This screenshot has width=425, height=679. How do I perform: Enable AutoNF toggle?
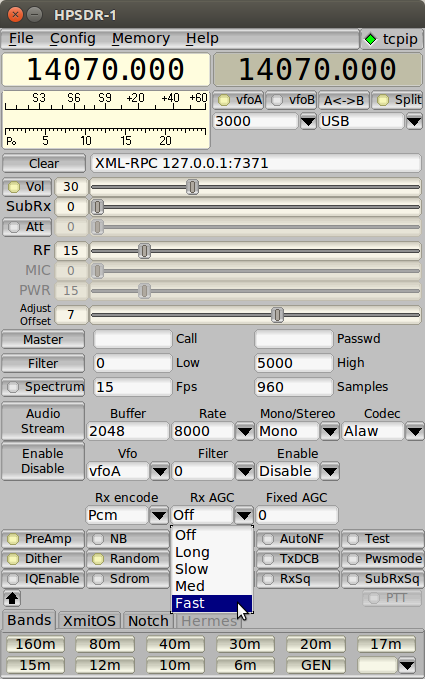click(x=298, y=539)
